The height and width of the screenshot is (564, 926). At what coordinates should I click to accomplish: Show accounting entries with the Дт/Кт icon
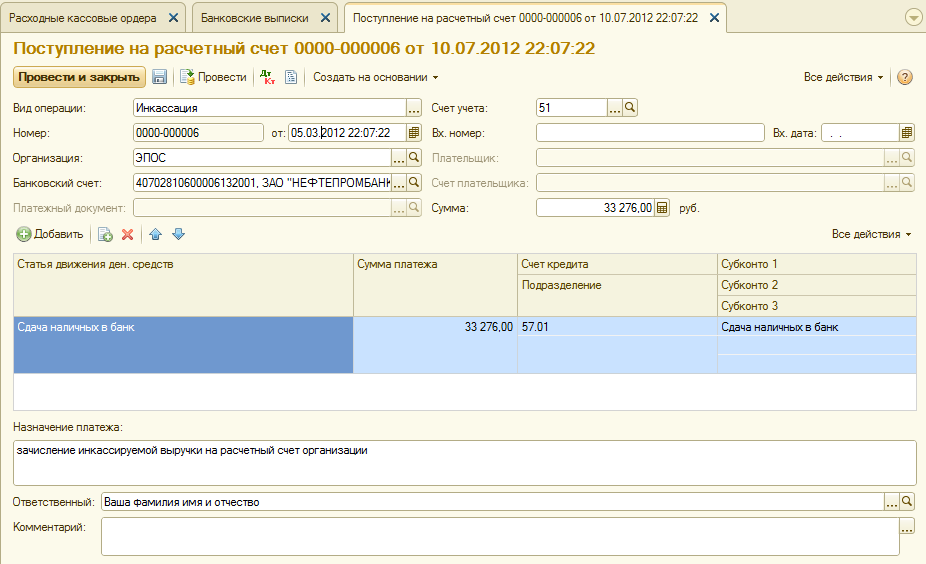pos(268,77)
